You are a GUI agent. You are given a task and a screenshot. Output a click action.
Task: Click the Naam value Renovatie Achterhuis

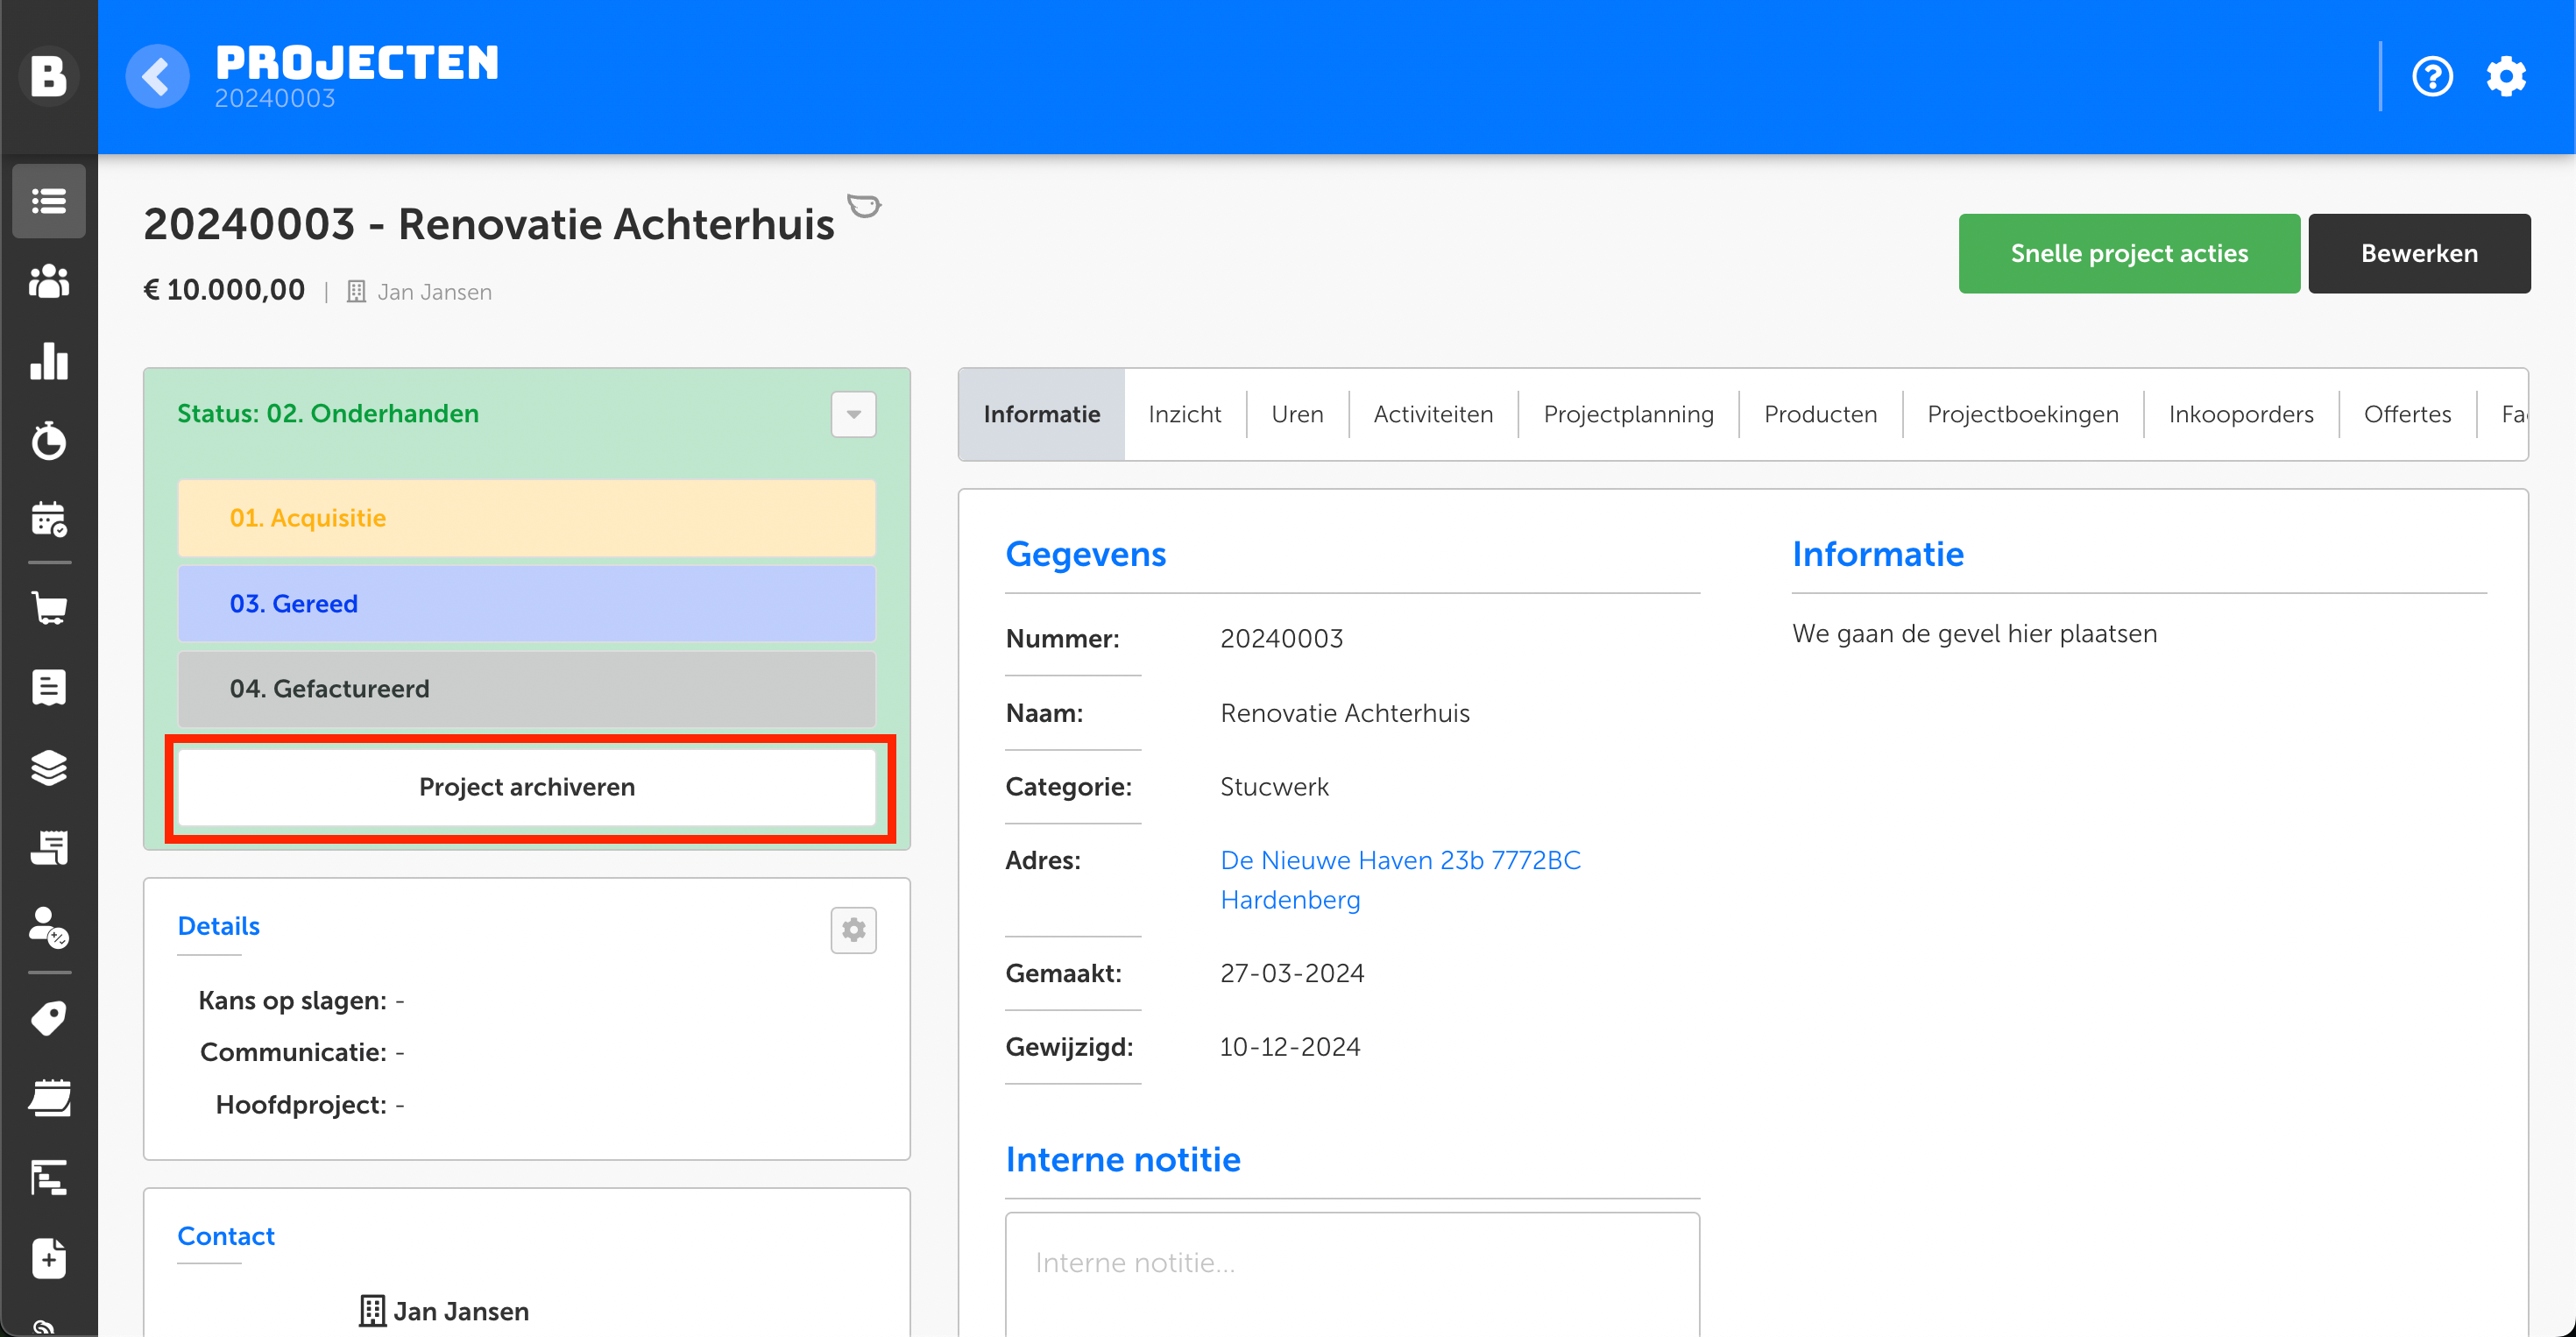coord(1345,713)
